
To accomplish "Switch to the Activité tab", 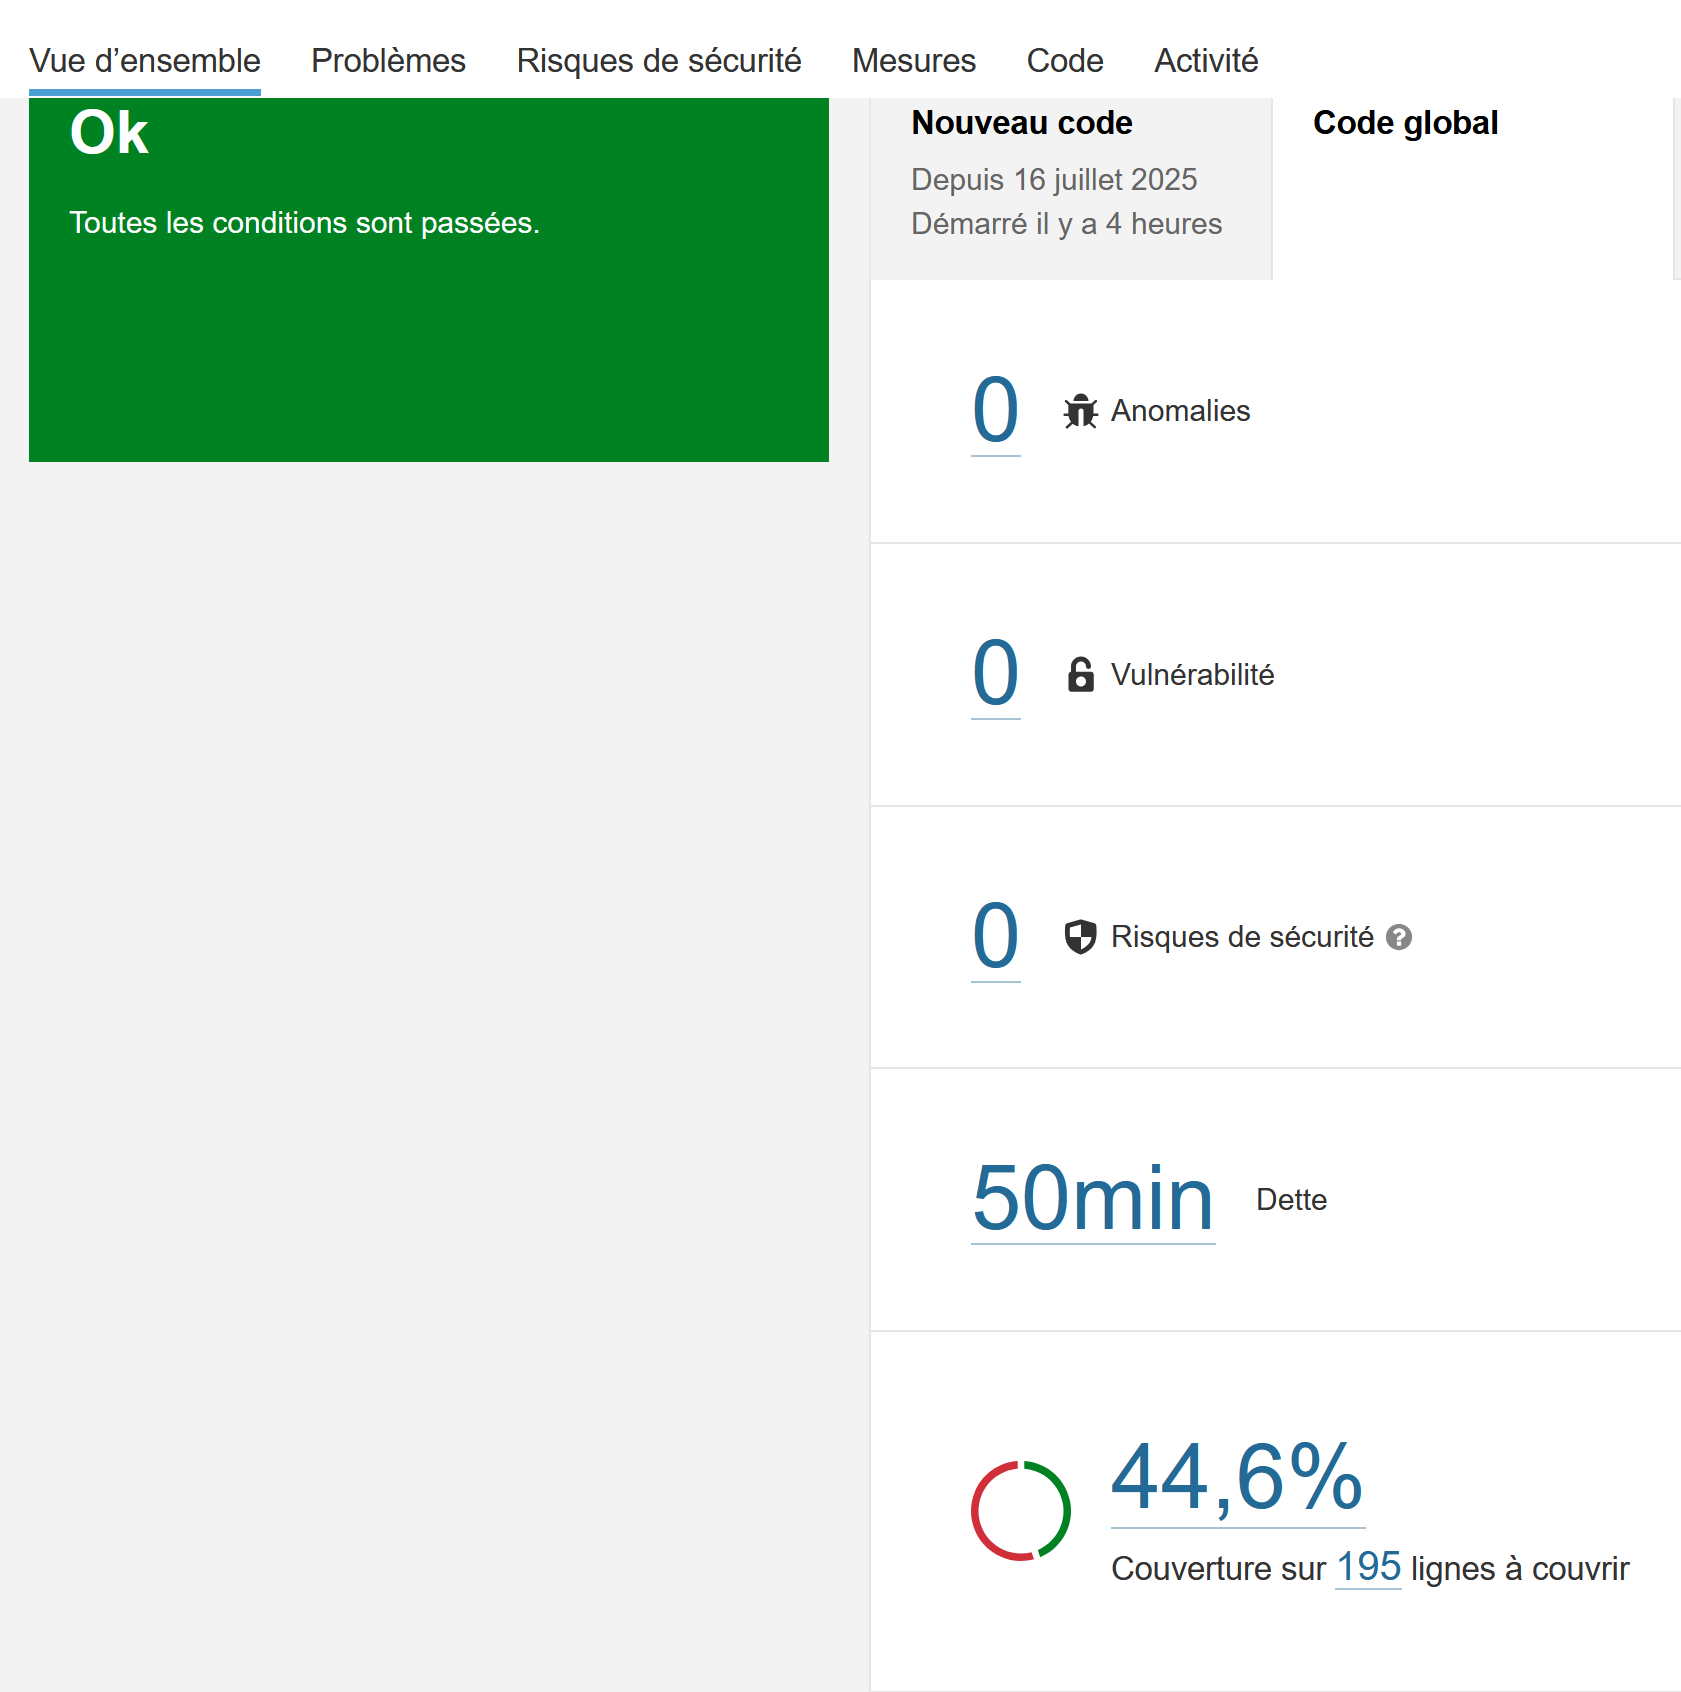I will (x=1206, y=61).
